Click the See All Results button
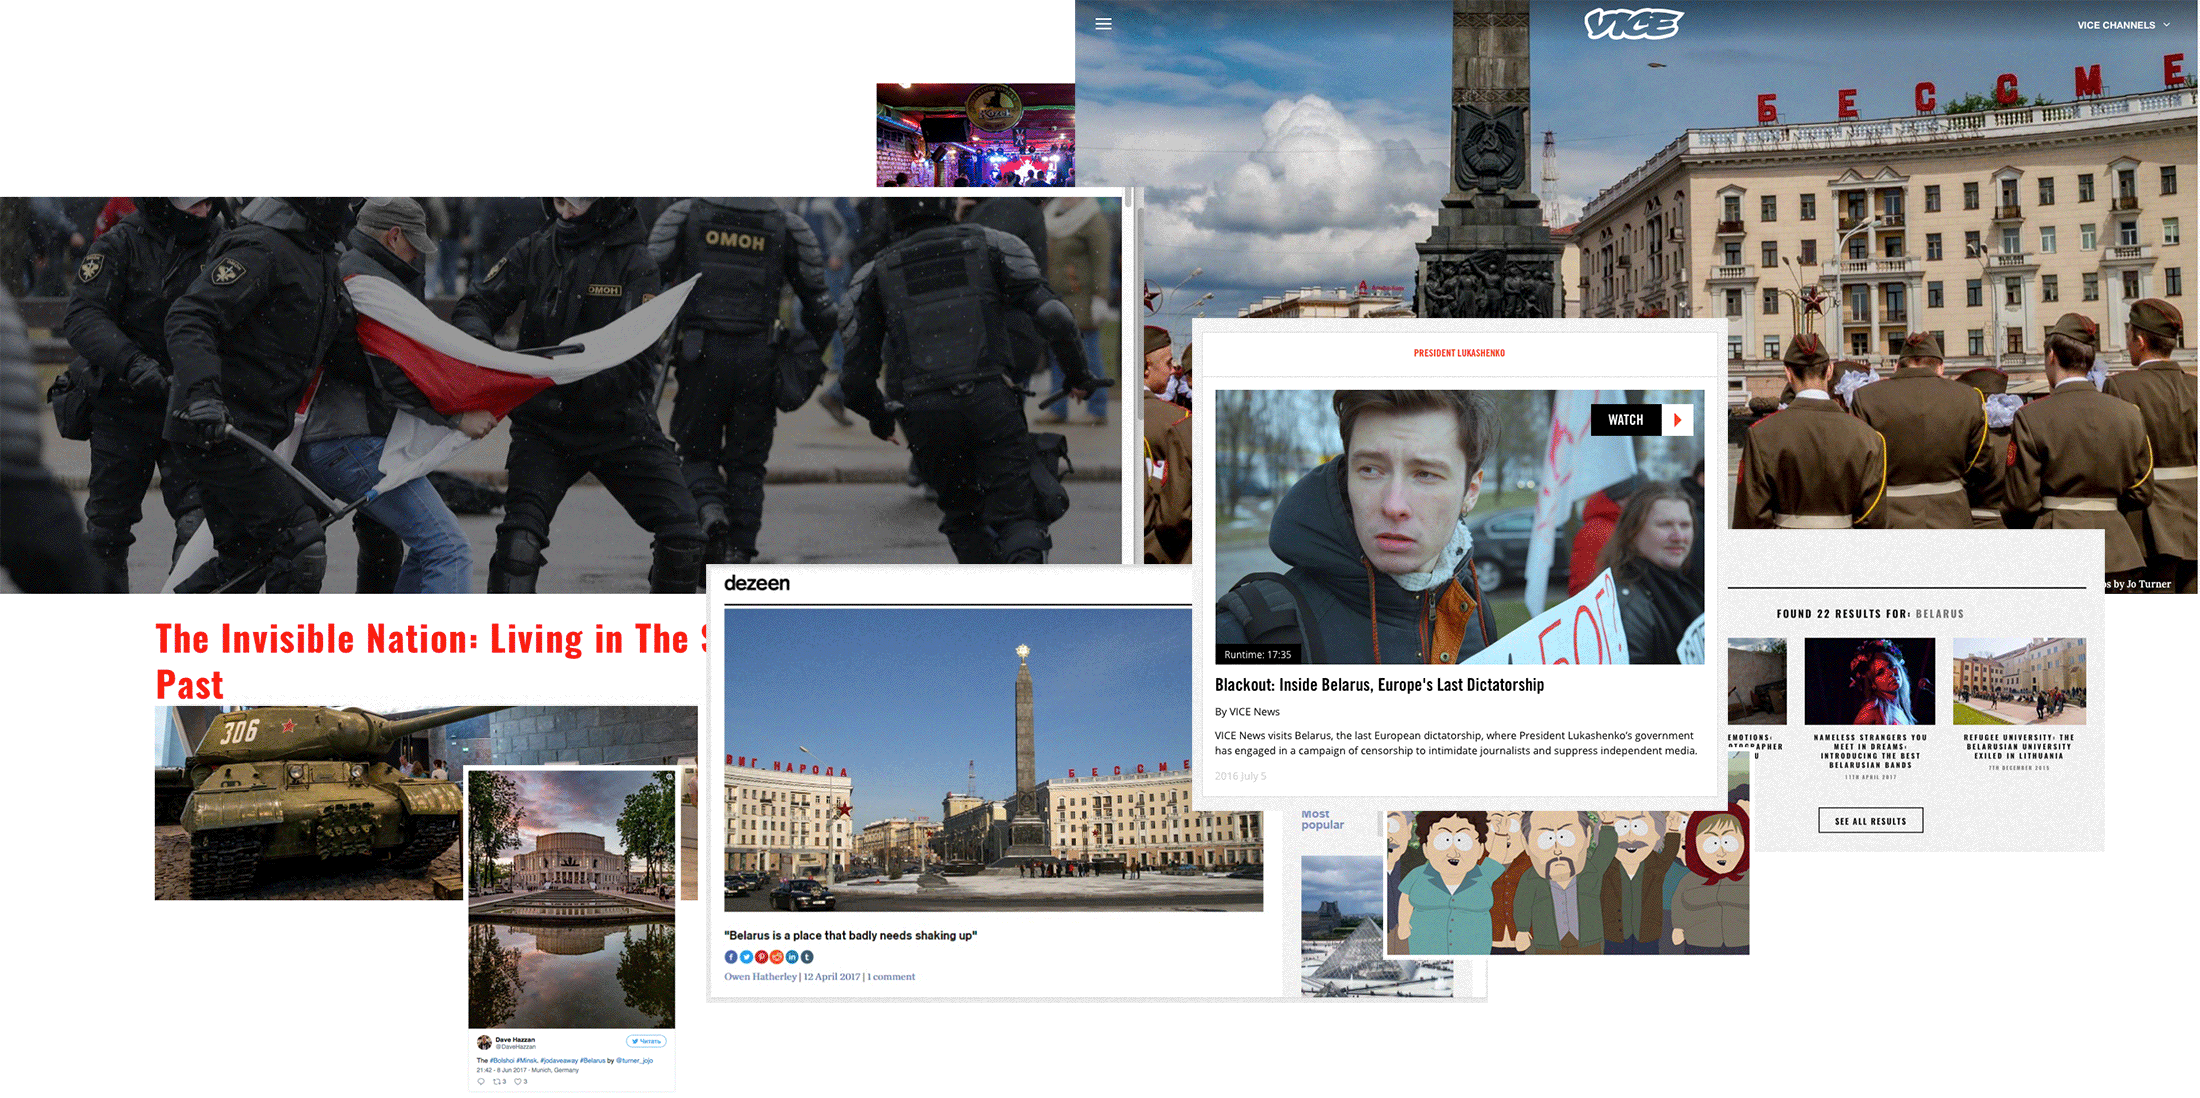This screenshot has height=1098, width=2200. click(1870, 821)
